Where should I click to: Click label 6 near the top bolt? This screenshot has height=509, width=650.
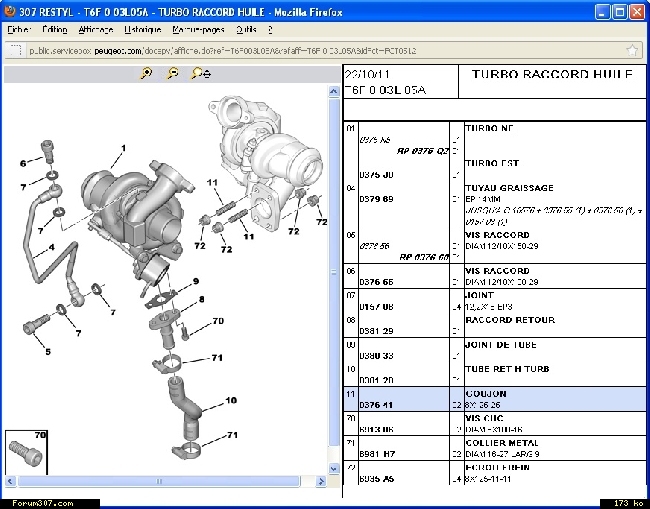(23, 163)
